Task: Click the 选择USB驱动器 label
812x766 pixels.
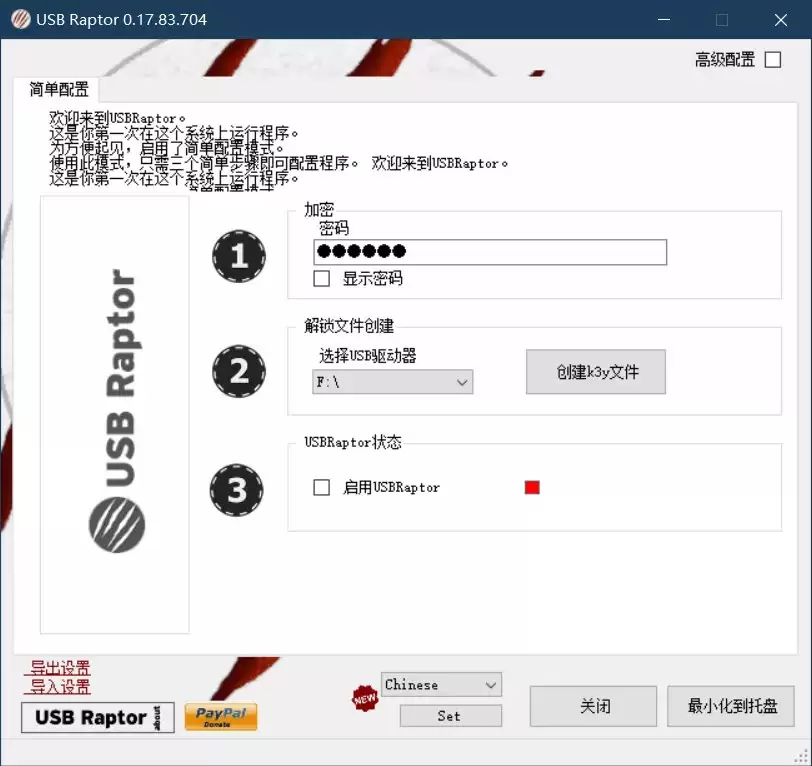Action: coord(368,356)
